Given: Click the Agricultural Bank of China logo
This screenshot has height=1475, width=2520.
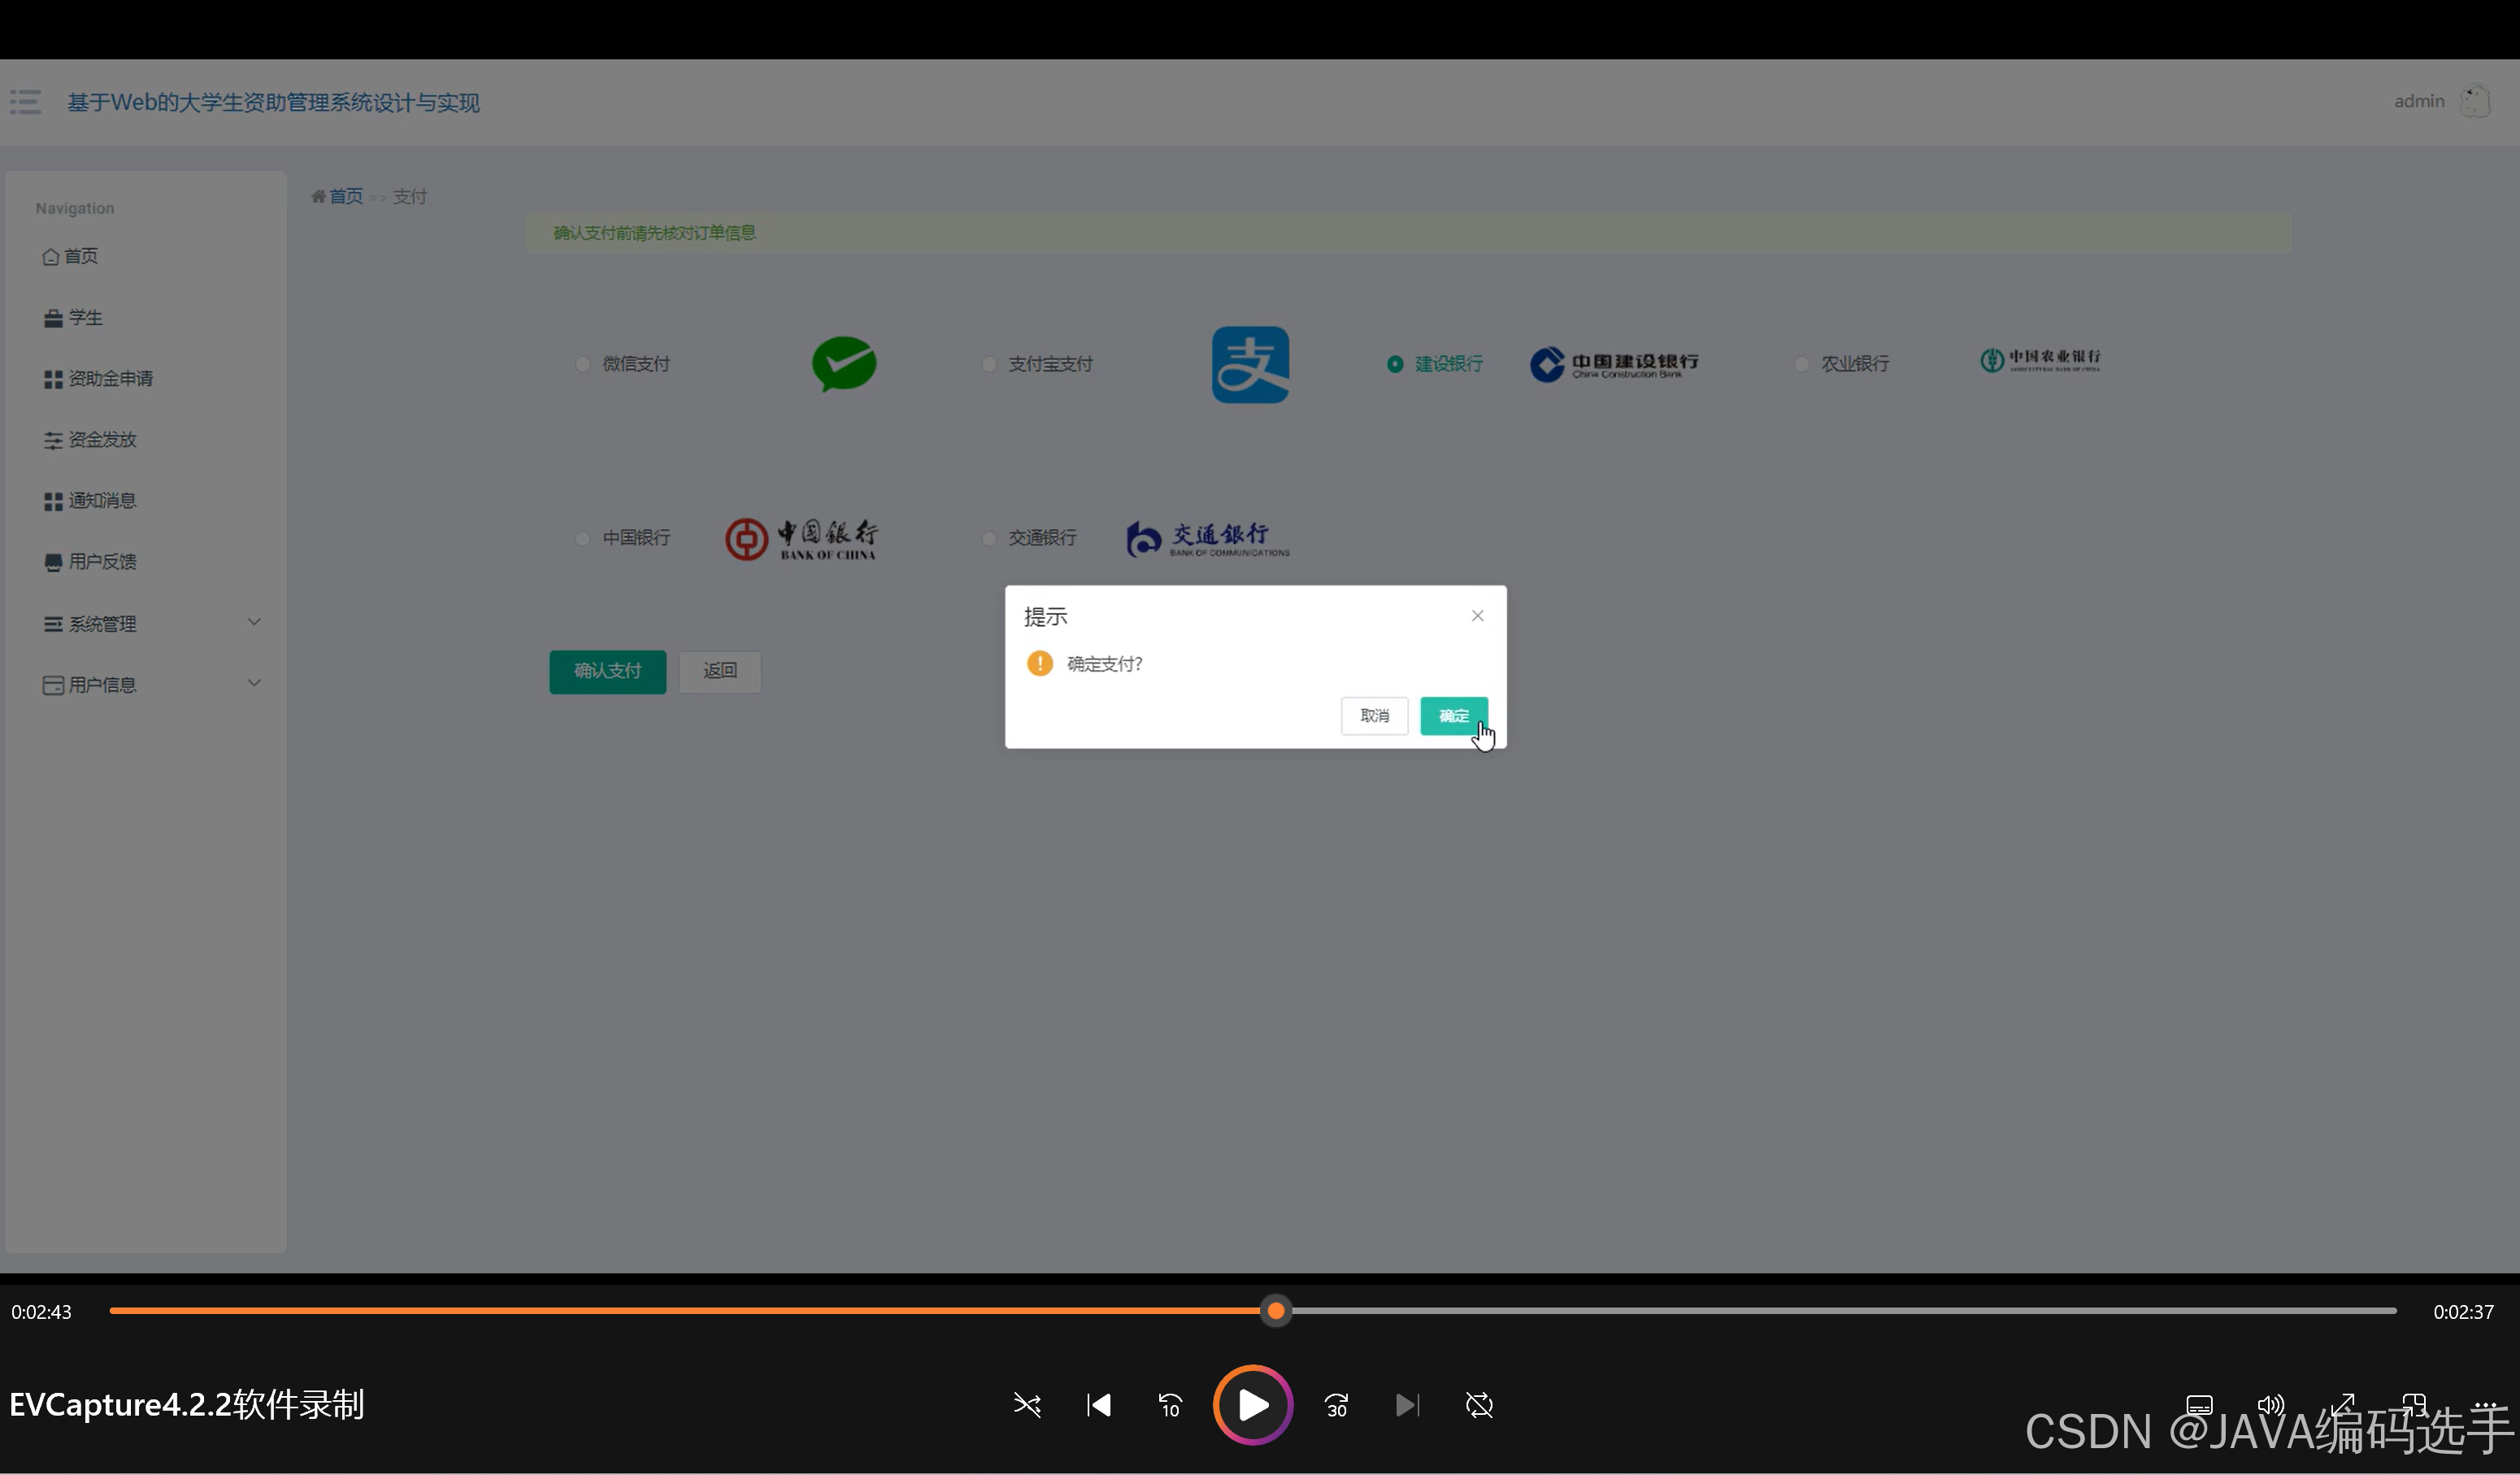Looking at the screenshot, I should coord(2040,360).
